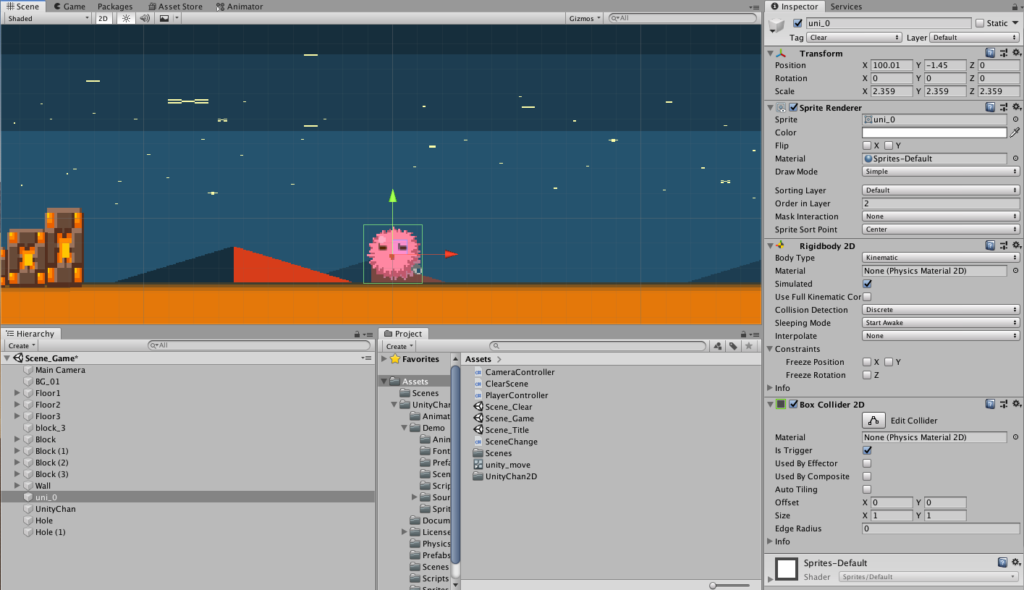Mute scene audio using the speaker icon
The image size is (1024, 590).
(x=144, y=18)
